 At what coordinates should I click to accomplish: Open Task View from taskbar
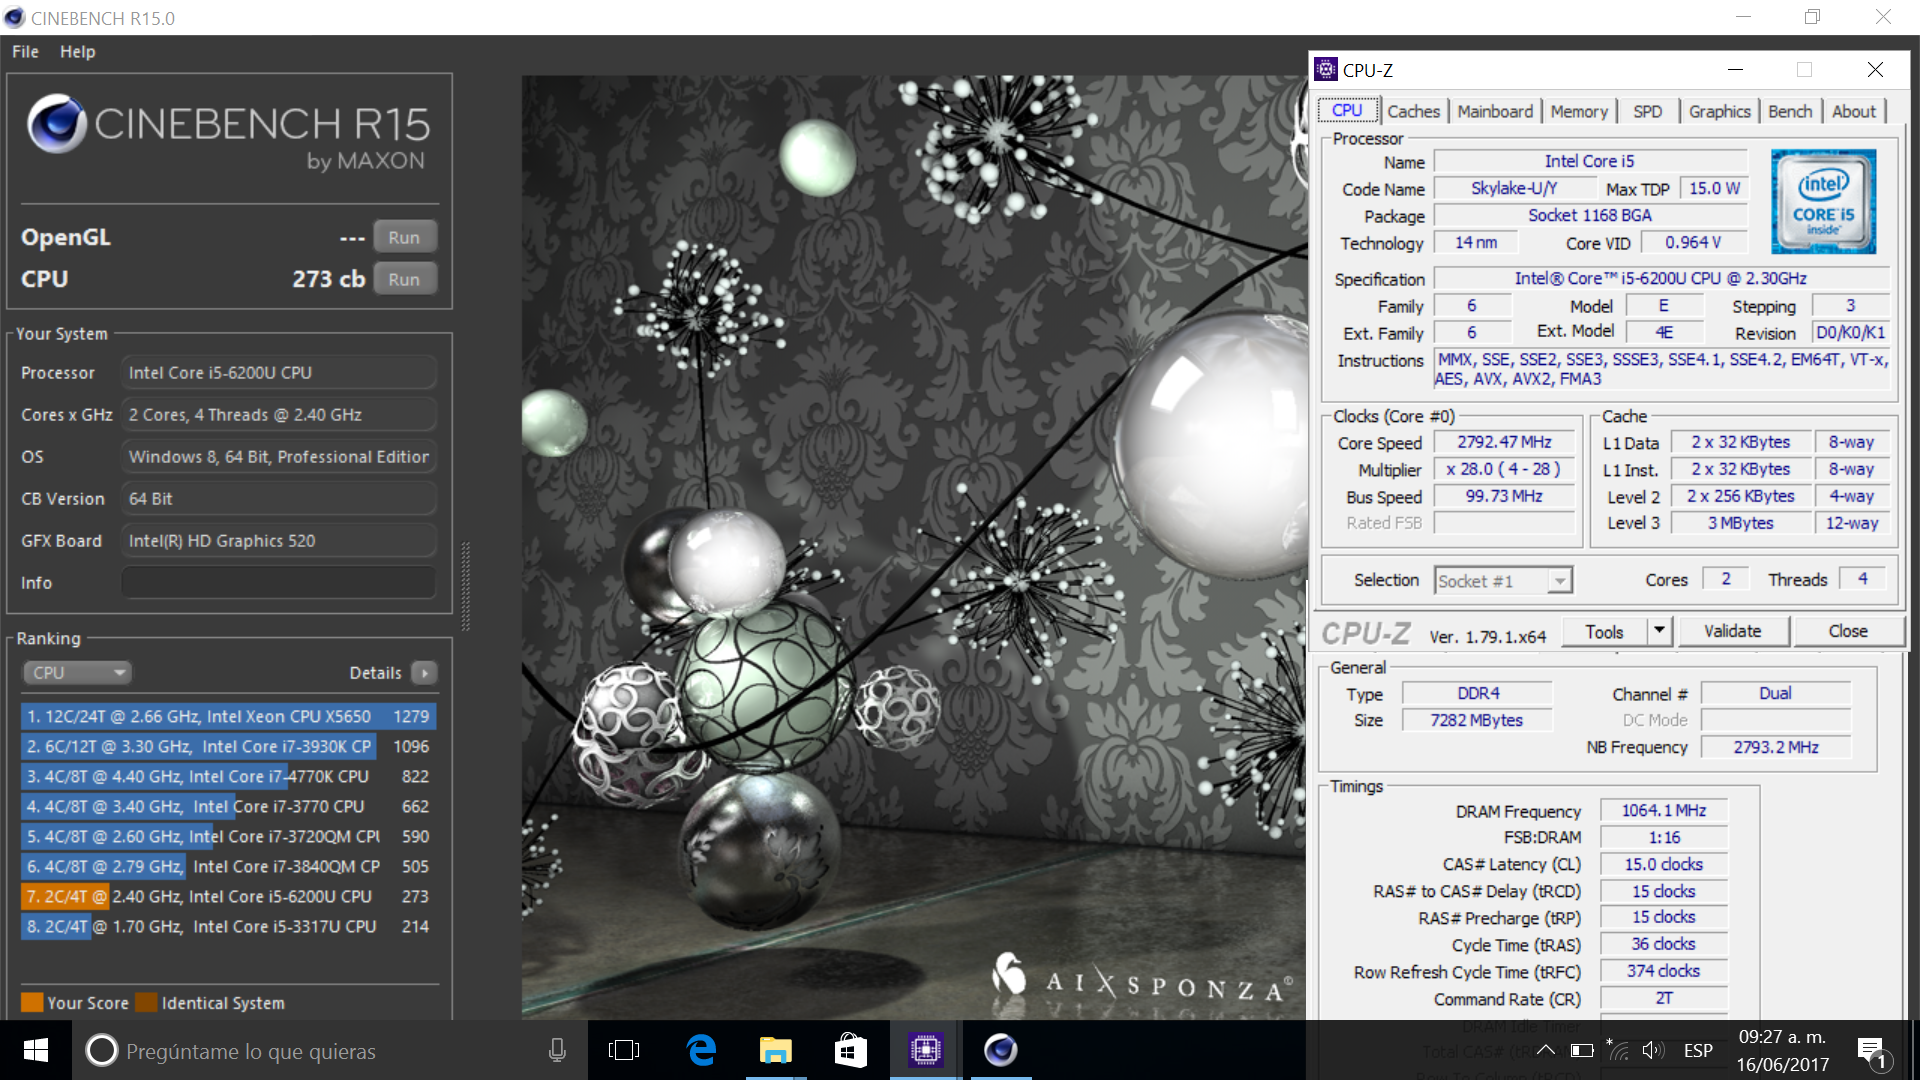pyautogui.click(x=624, y=1050)
